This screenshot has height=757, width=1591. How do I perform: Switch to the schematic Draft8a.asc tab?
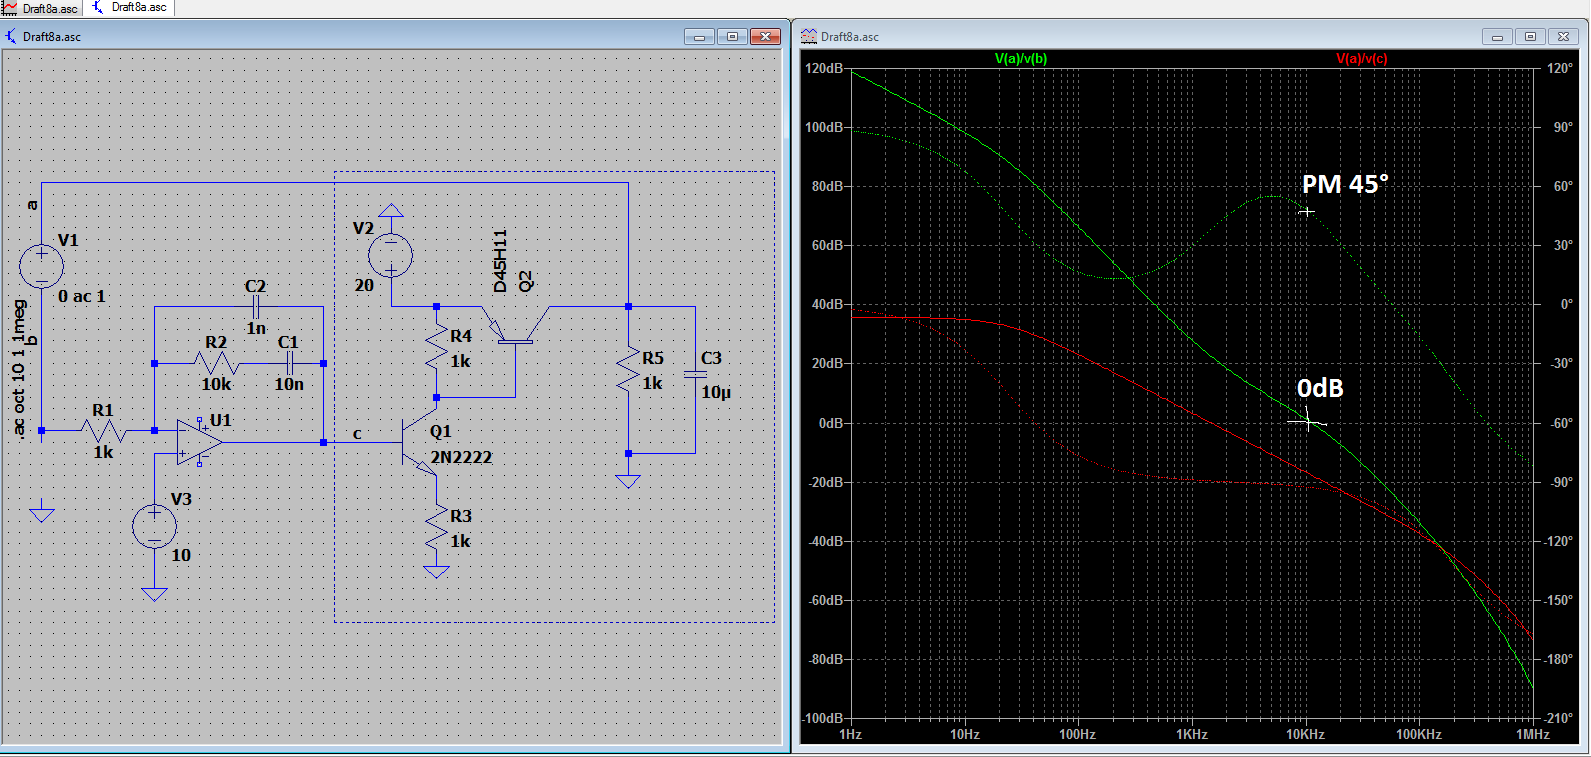pyautogui.click(x=128, y=7)
